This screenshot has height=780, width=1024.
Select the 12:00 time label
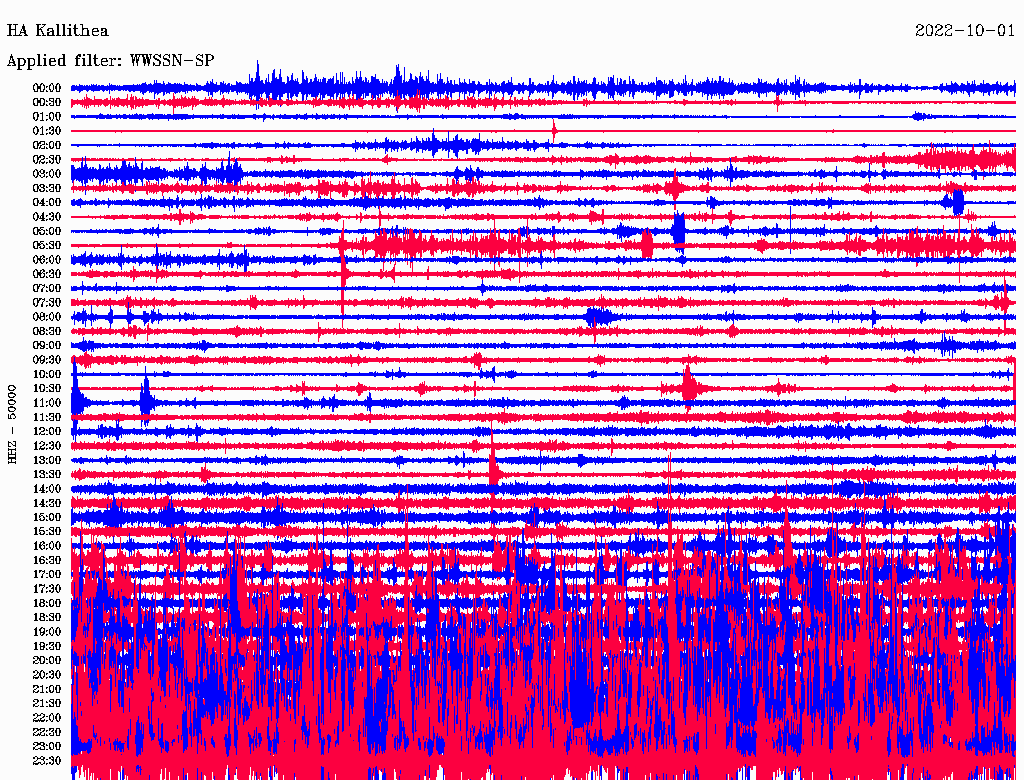pos(47,431)
